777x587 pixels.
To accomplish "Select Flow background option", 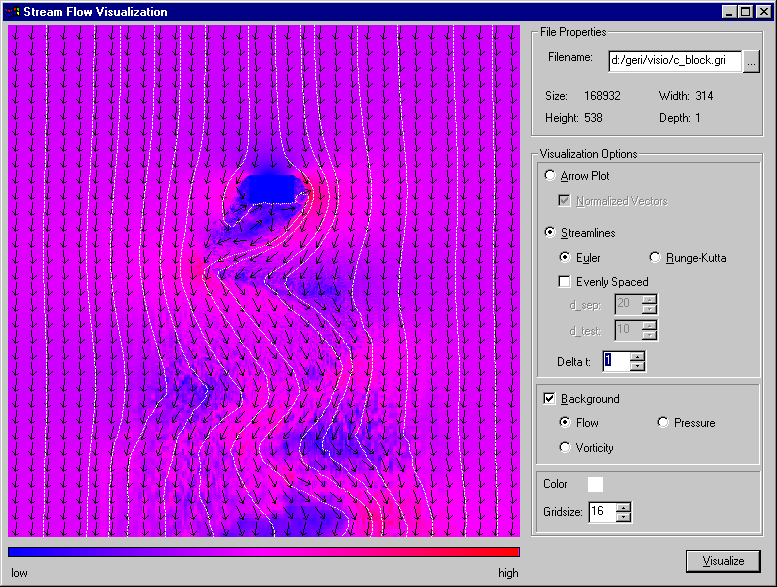I will 566,423.
